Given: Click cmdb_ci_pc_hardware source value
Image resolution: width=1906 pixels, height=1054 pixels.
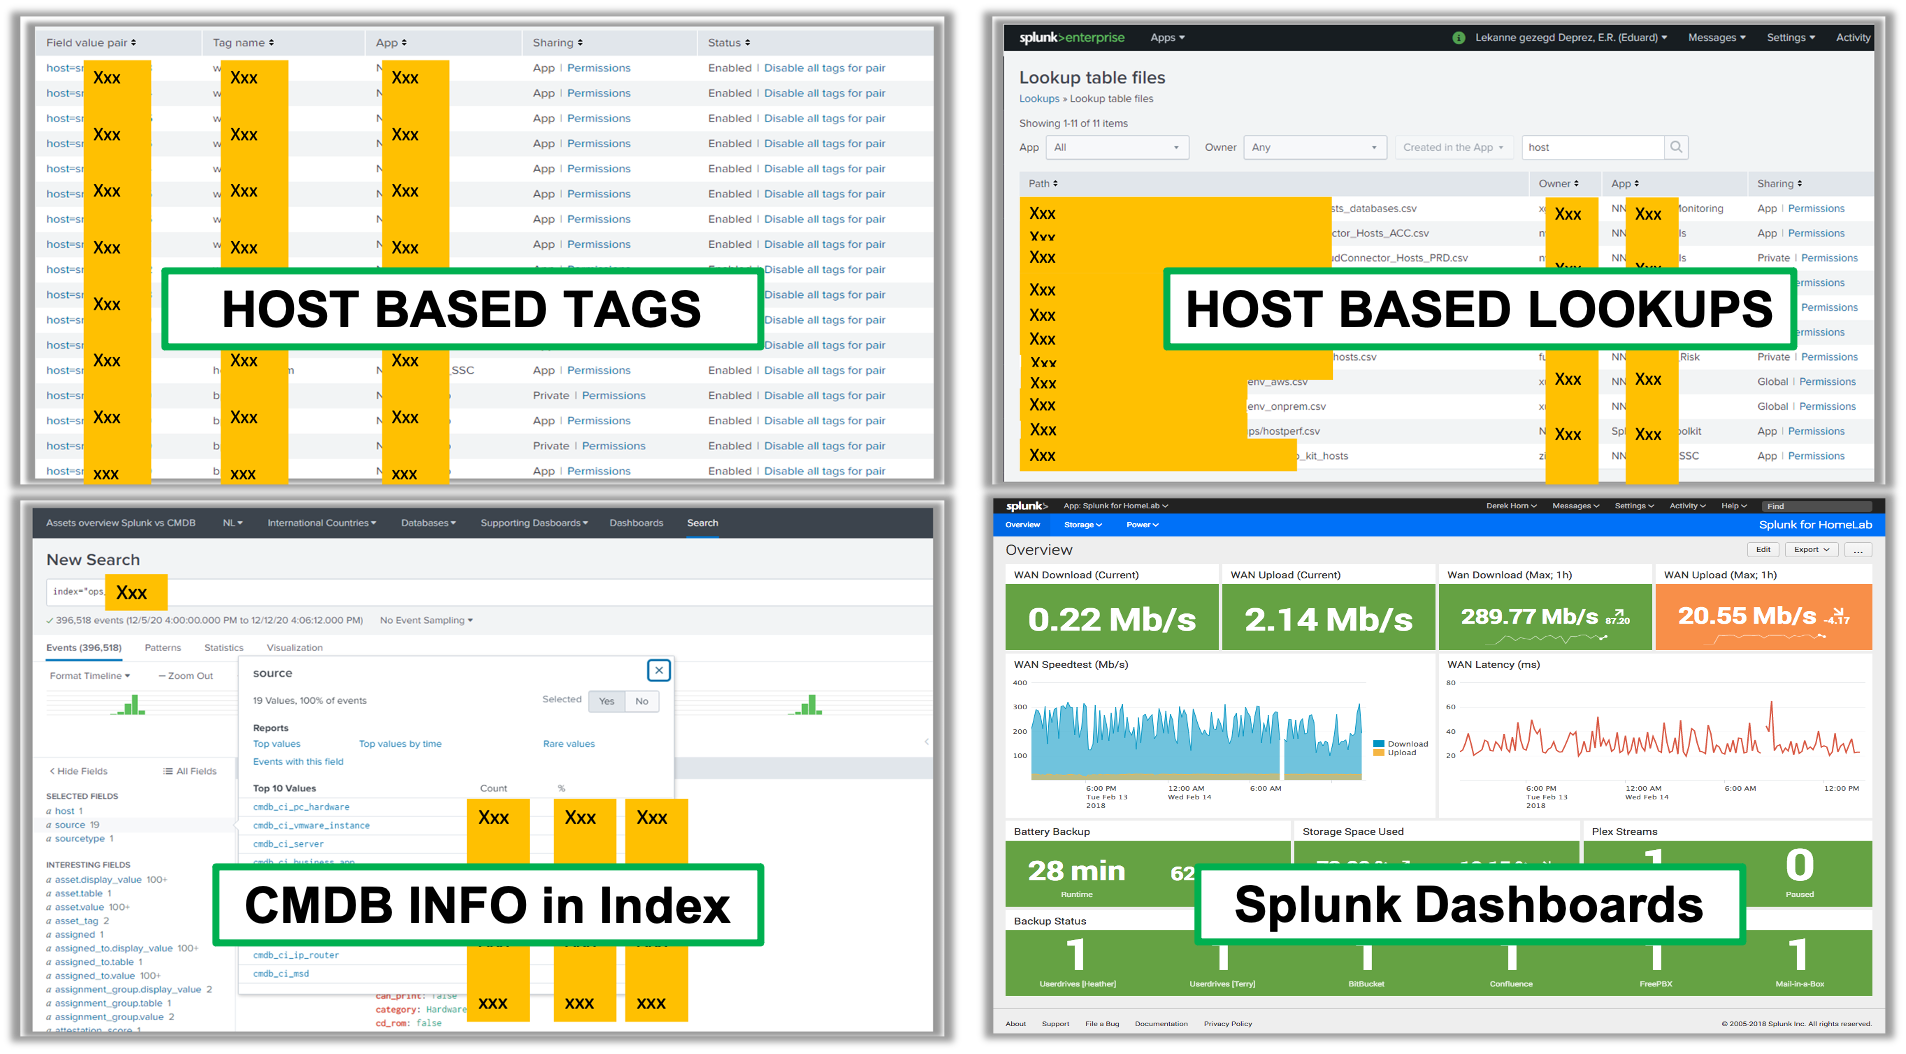Looking at the screenshot, I should pyautogui.click(x=301, y=807).
